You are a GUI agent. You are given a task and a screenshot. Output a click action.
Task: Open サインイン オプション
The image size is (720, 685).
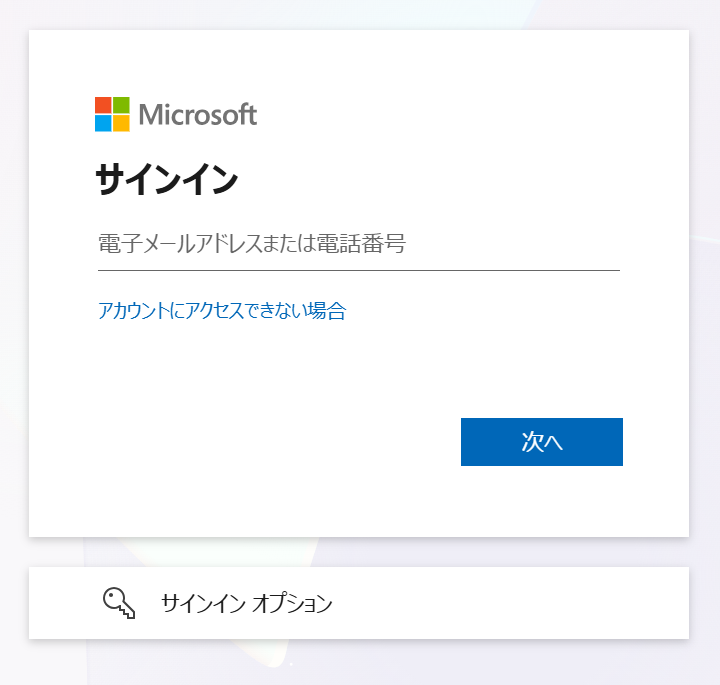pos(359,603)
